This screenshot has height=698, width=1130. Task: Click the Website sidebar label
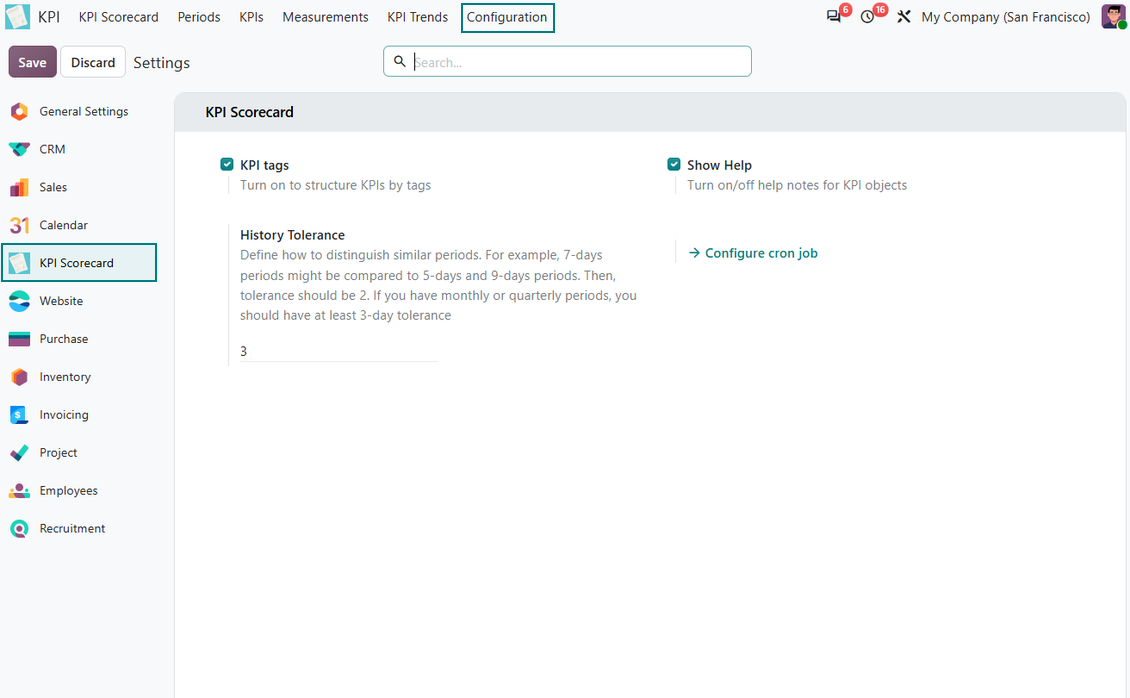[61, 301]
